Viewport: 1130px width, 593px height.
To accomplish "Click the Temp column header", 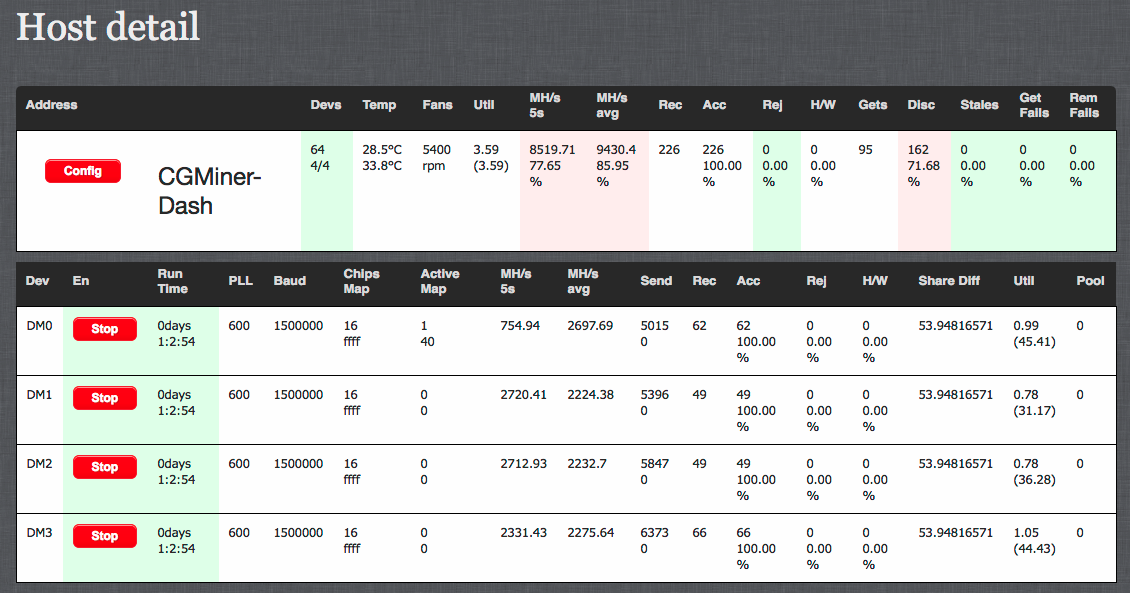I will [x=379, y=105].
